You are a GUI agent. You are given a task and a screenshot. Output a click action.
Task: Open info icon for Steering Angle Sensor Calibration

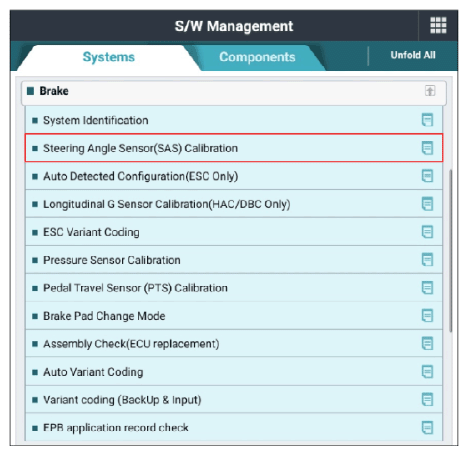427,148
